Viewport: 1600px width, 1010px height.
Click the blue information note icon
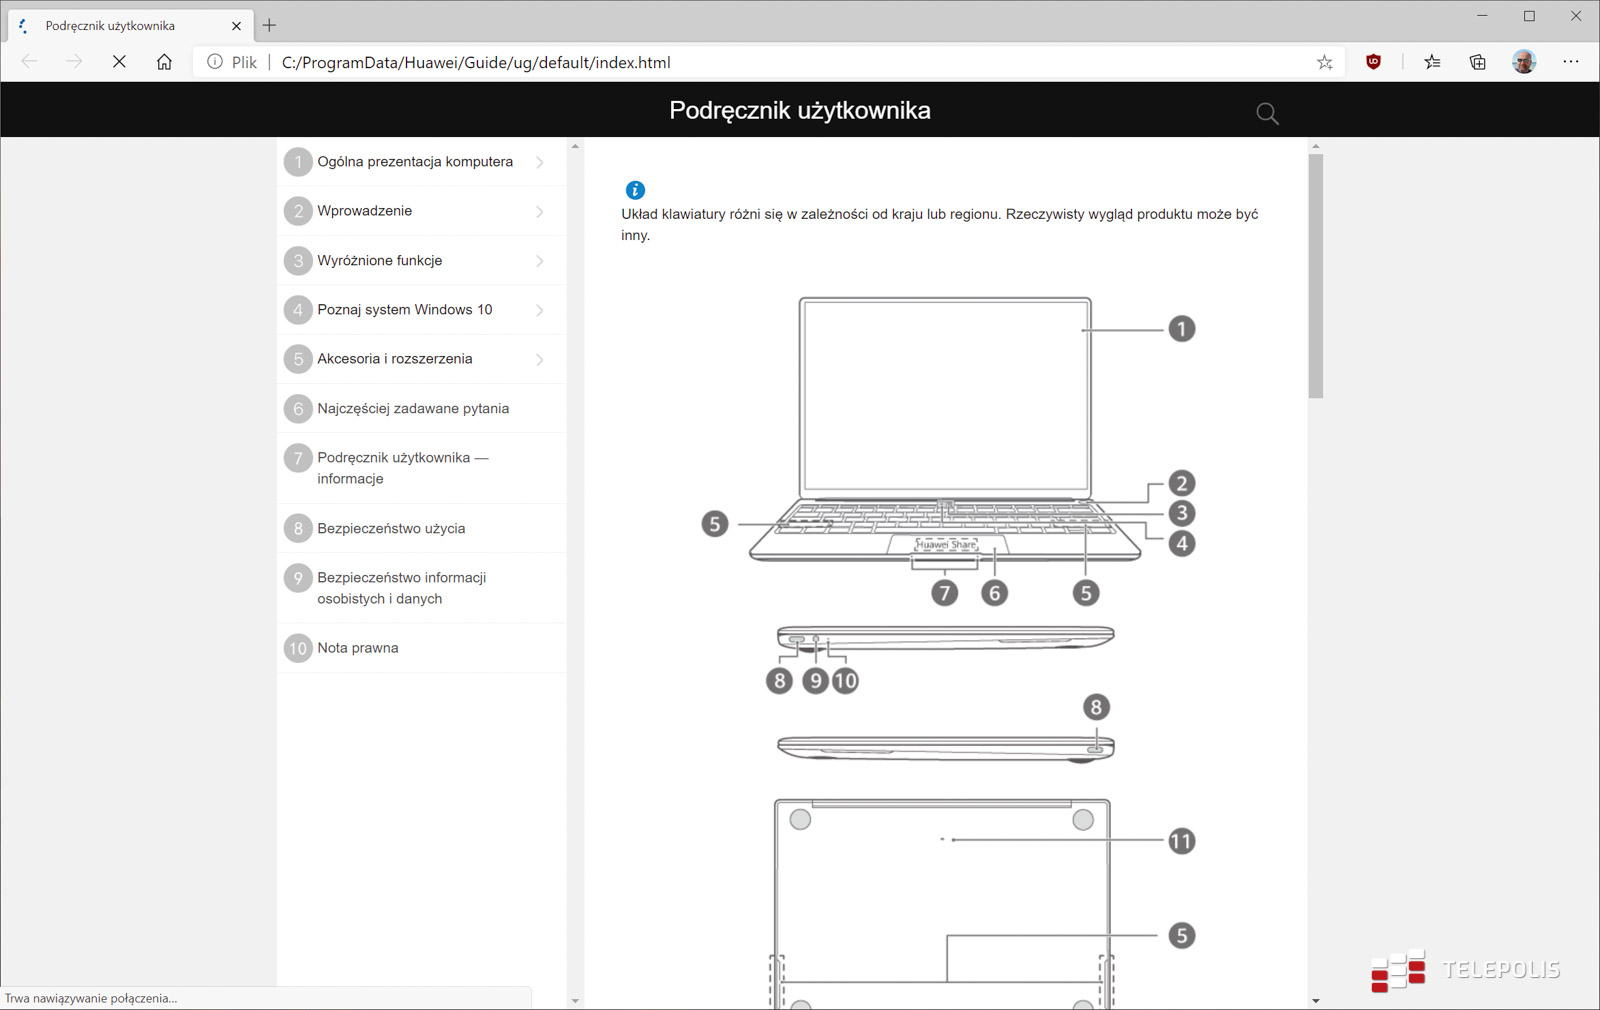point(635,190)
